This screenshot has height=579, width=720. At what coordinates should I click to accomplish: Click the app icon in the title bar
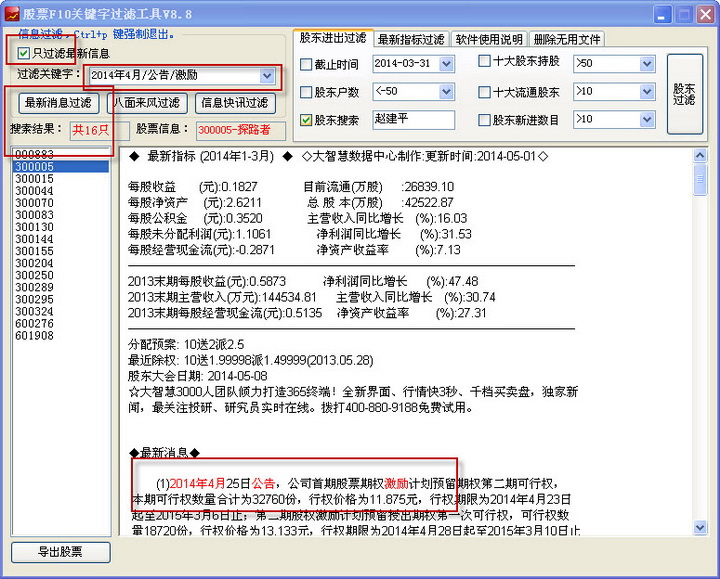click(x=13, y=14)
